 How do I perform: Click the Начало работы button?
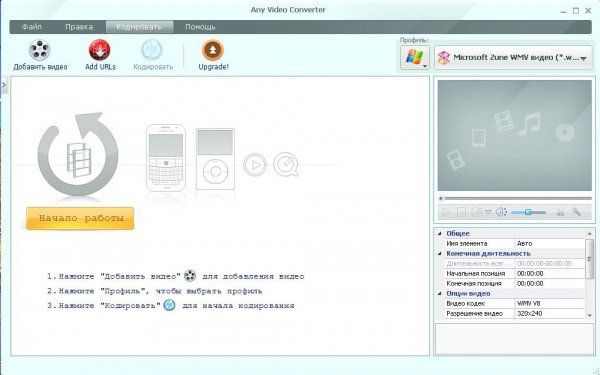coord(80,218)
